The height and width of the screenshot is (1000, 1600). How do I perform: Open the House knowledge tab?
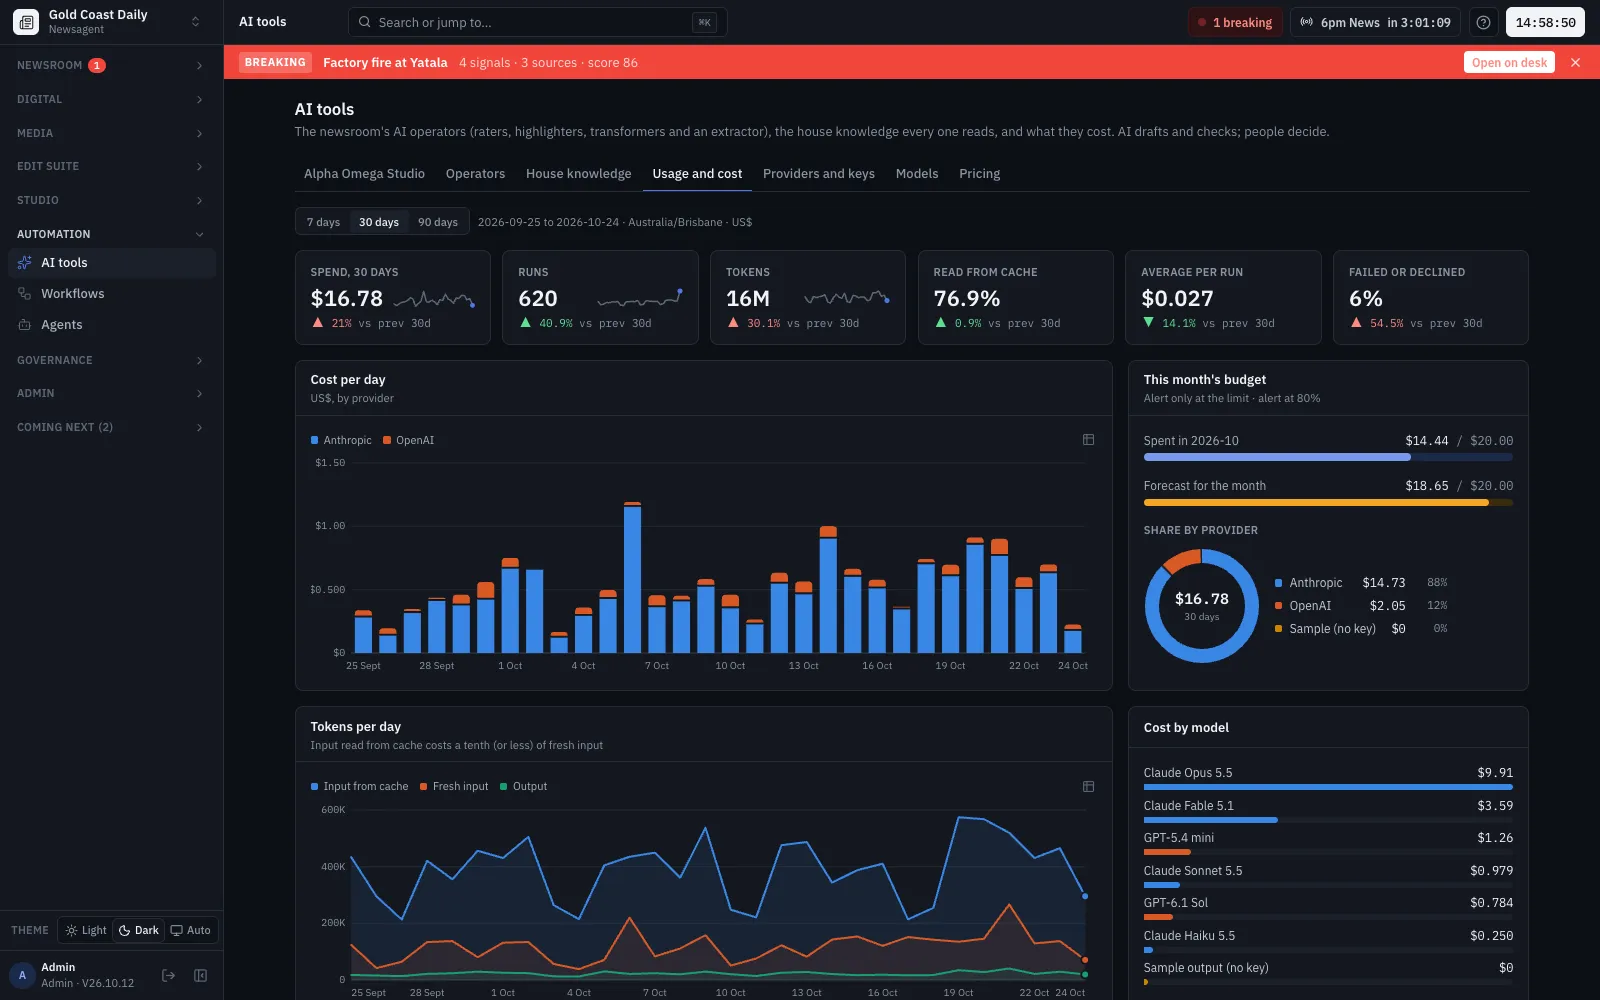click(579, 174)
